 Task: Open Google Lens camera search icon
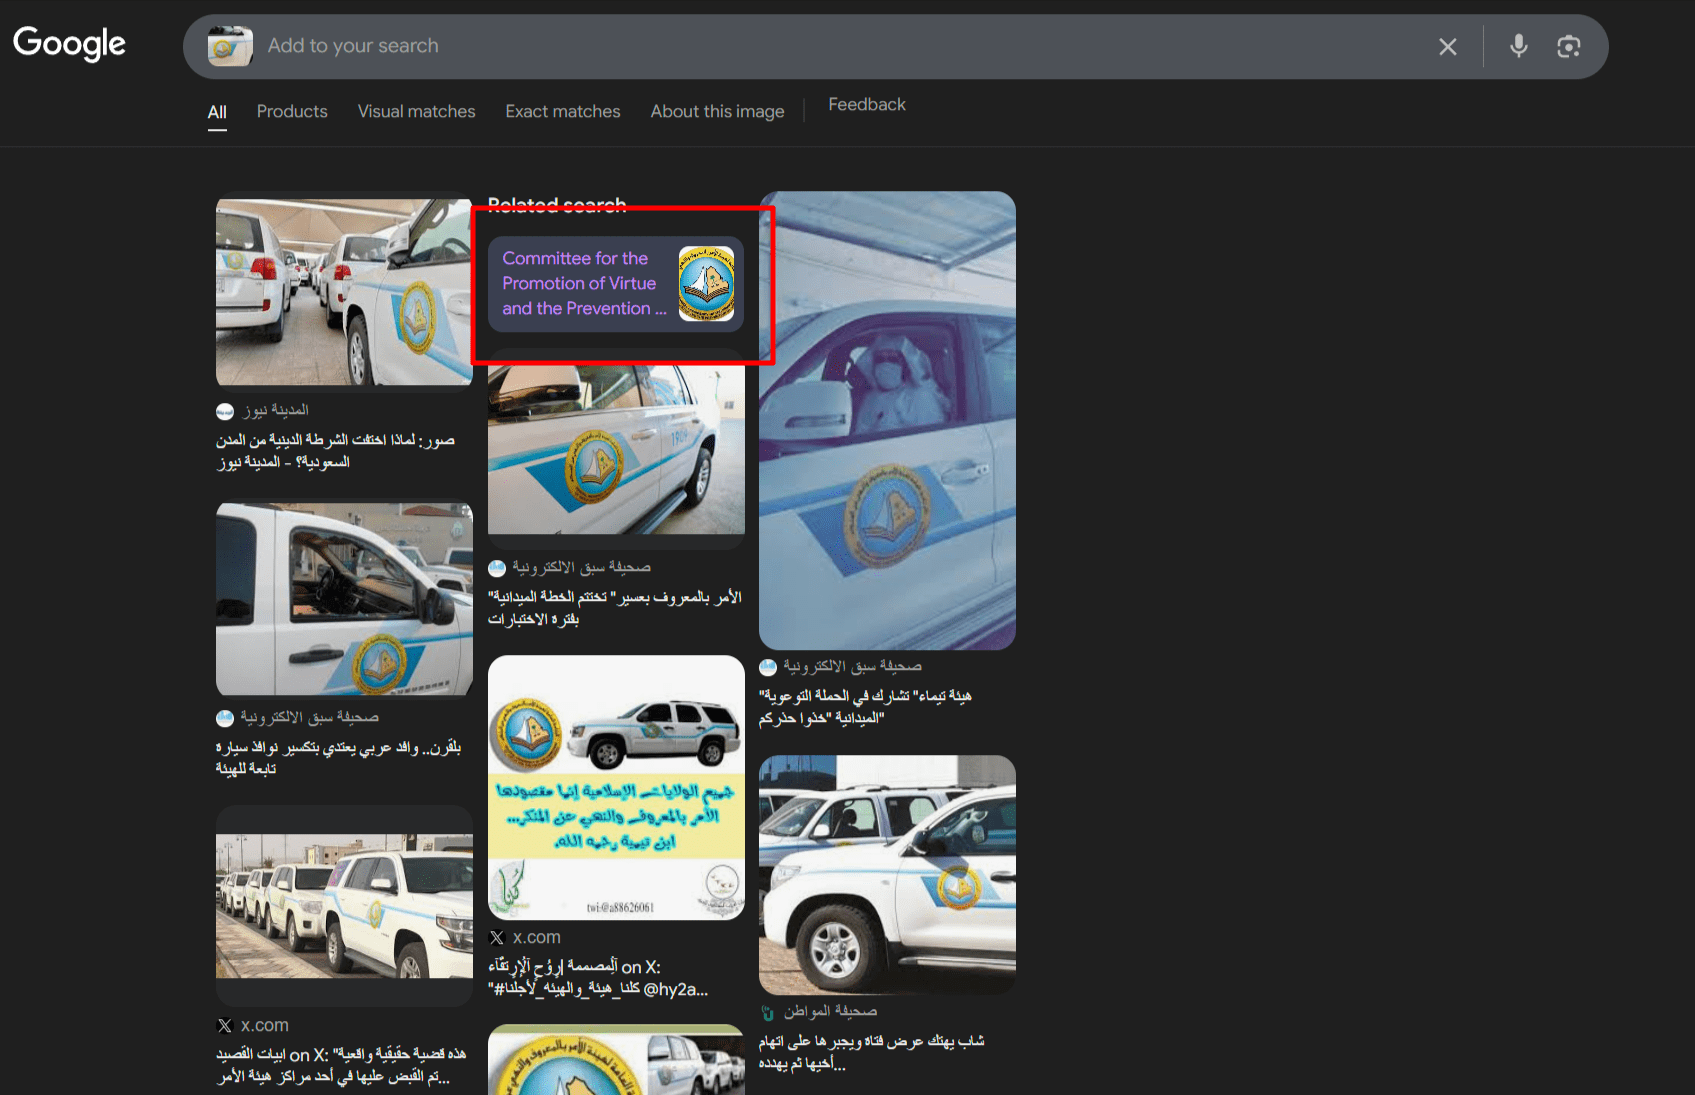coord(1568,47)
